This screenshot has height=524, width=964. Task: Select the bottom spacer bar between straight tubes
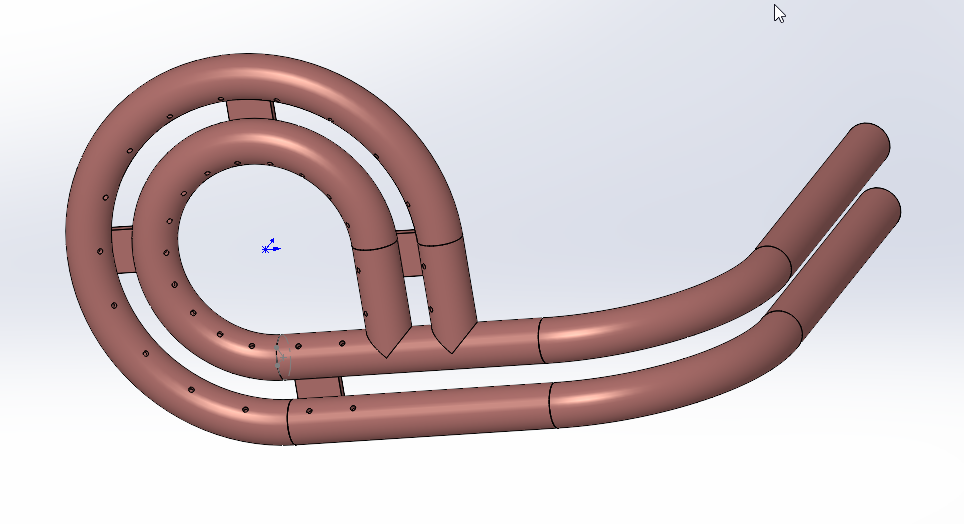tap(319, 388)
